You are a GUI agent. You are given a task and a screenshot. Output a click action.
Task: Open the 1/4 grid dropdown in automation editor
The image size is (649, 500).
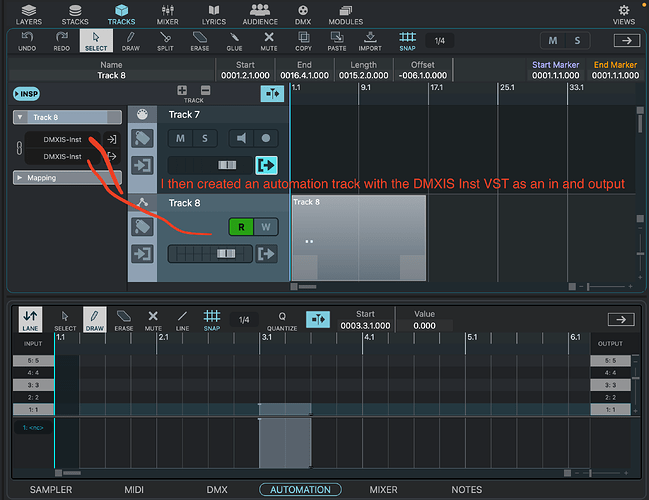pos(244,320)
